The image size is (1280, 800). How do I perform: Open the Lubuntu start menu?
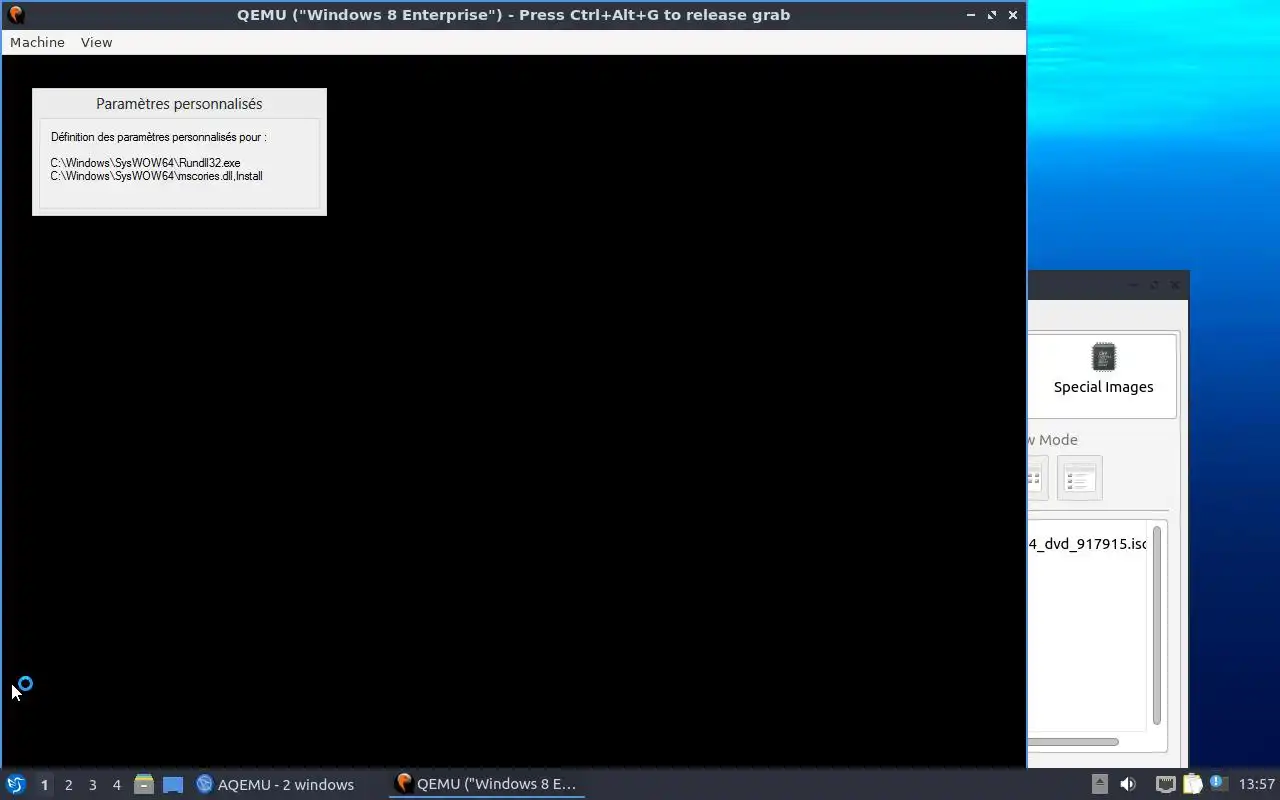[16, 784]
